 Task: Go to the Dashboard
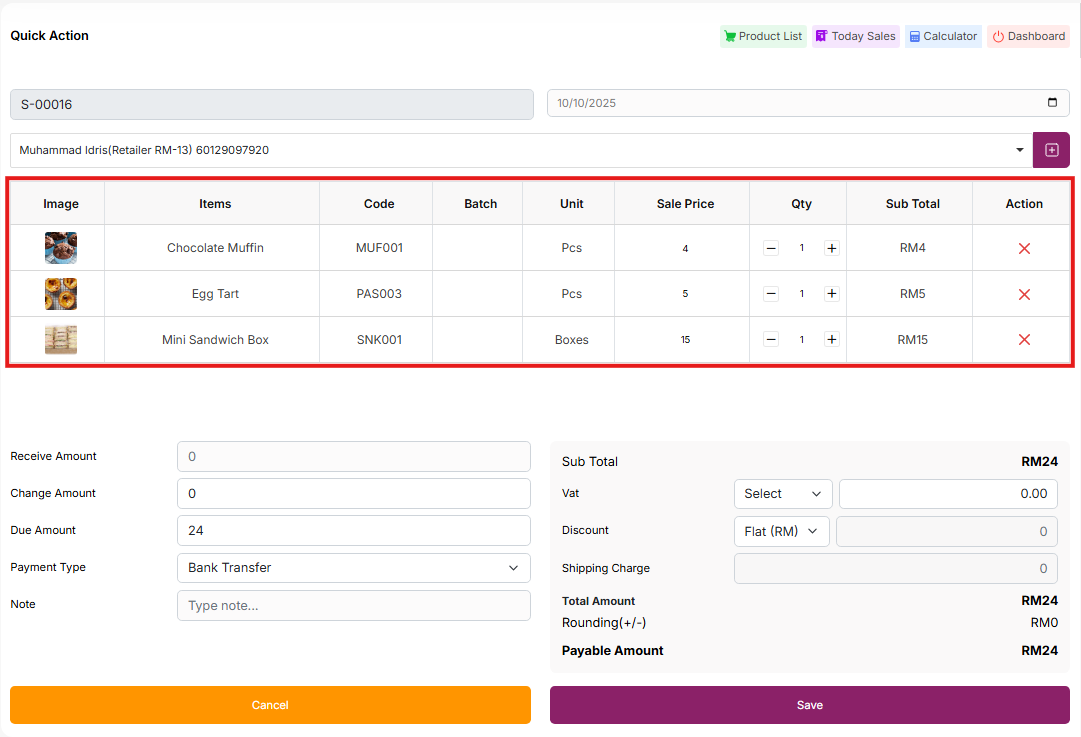pos(1028,36)
